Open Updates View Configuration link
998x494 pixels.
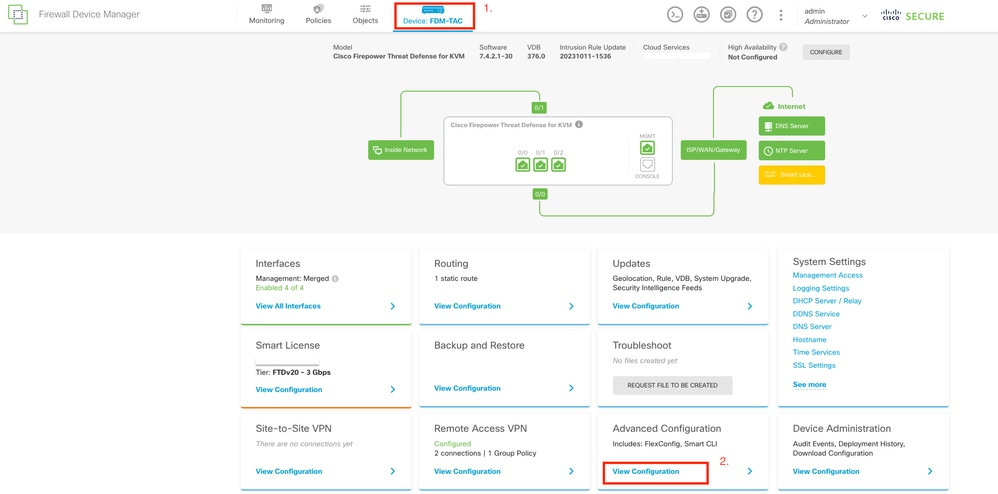click(645, 306)
